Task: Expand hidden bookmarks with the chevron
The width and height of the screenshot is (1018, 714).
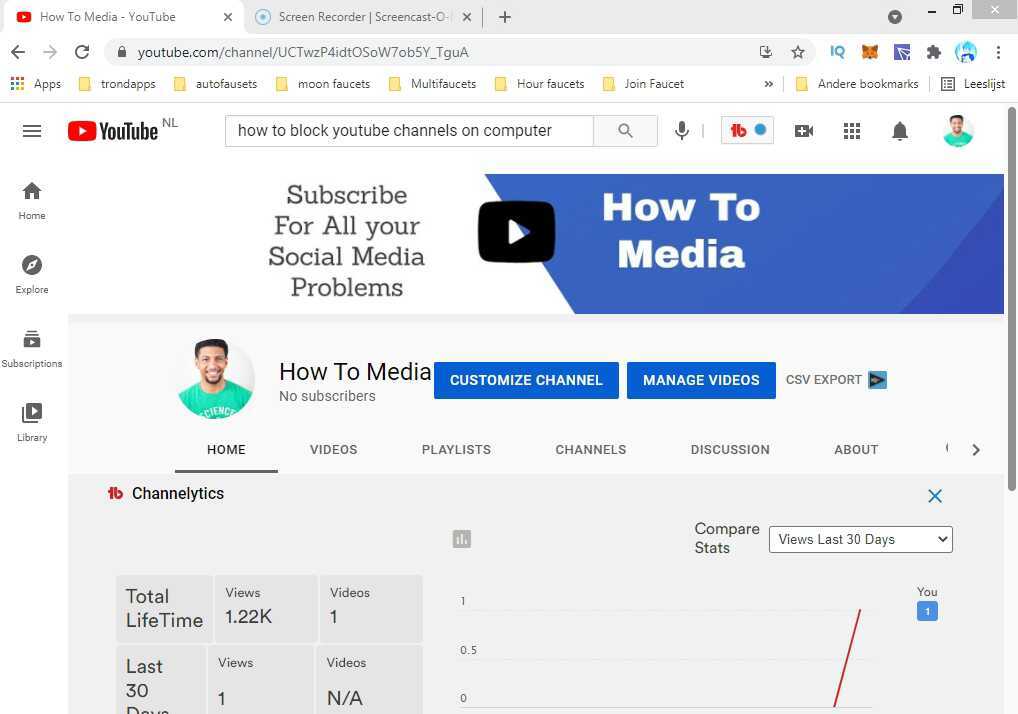Action: 768,84
